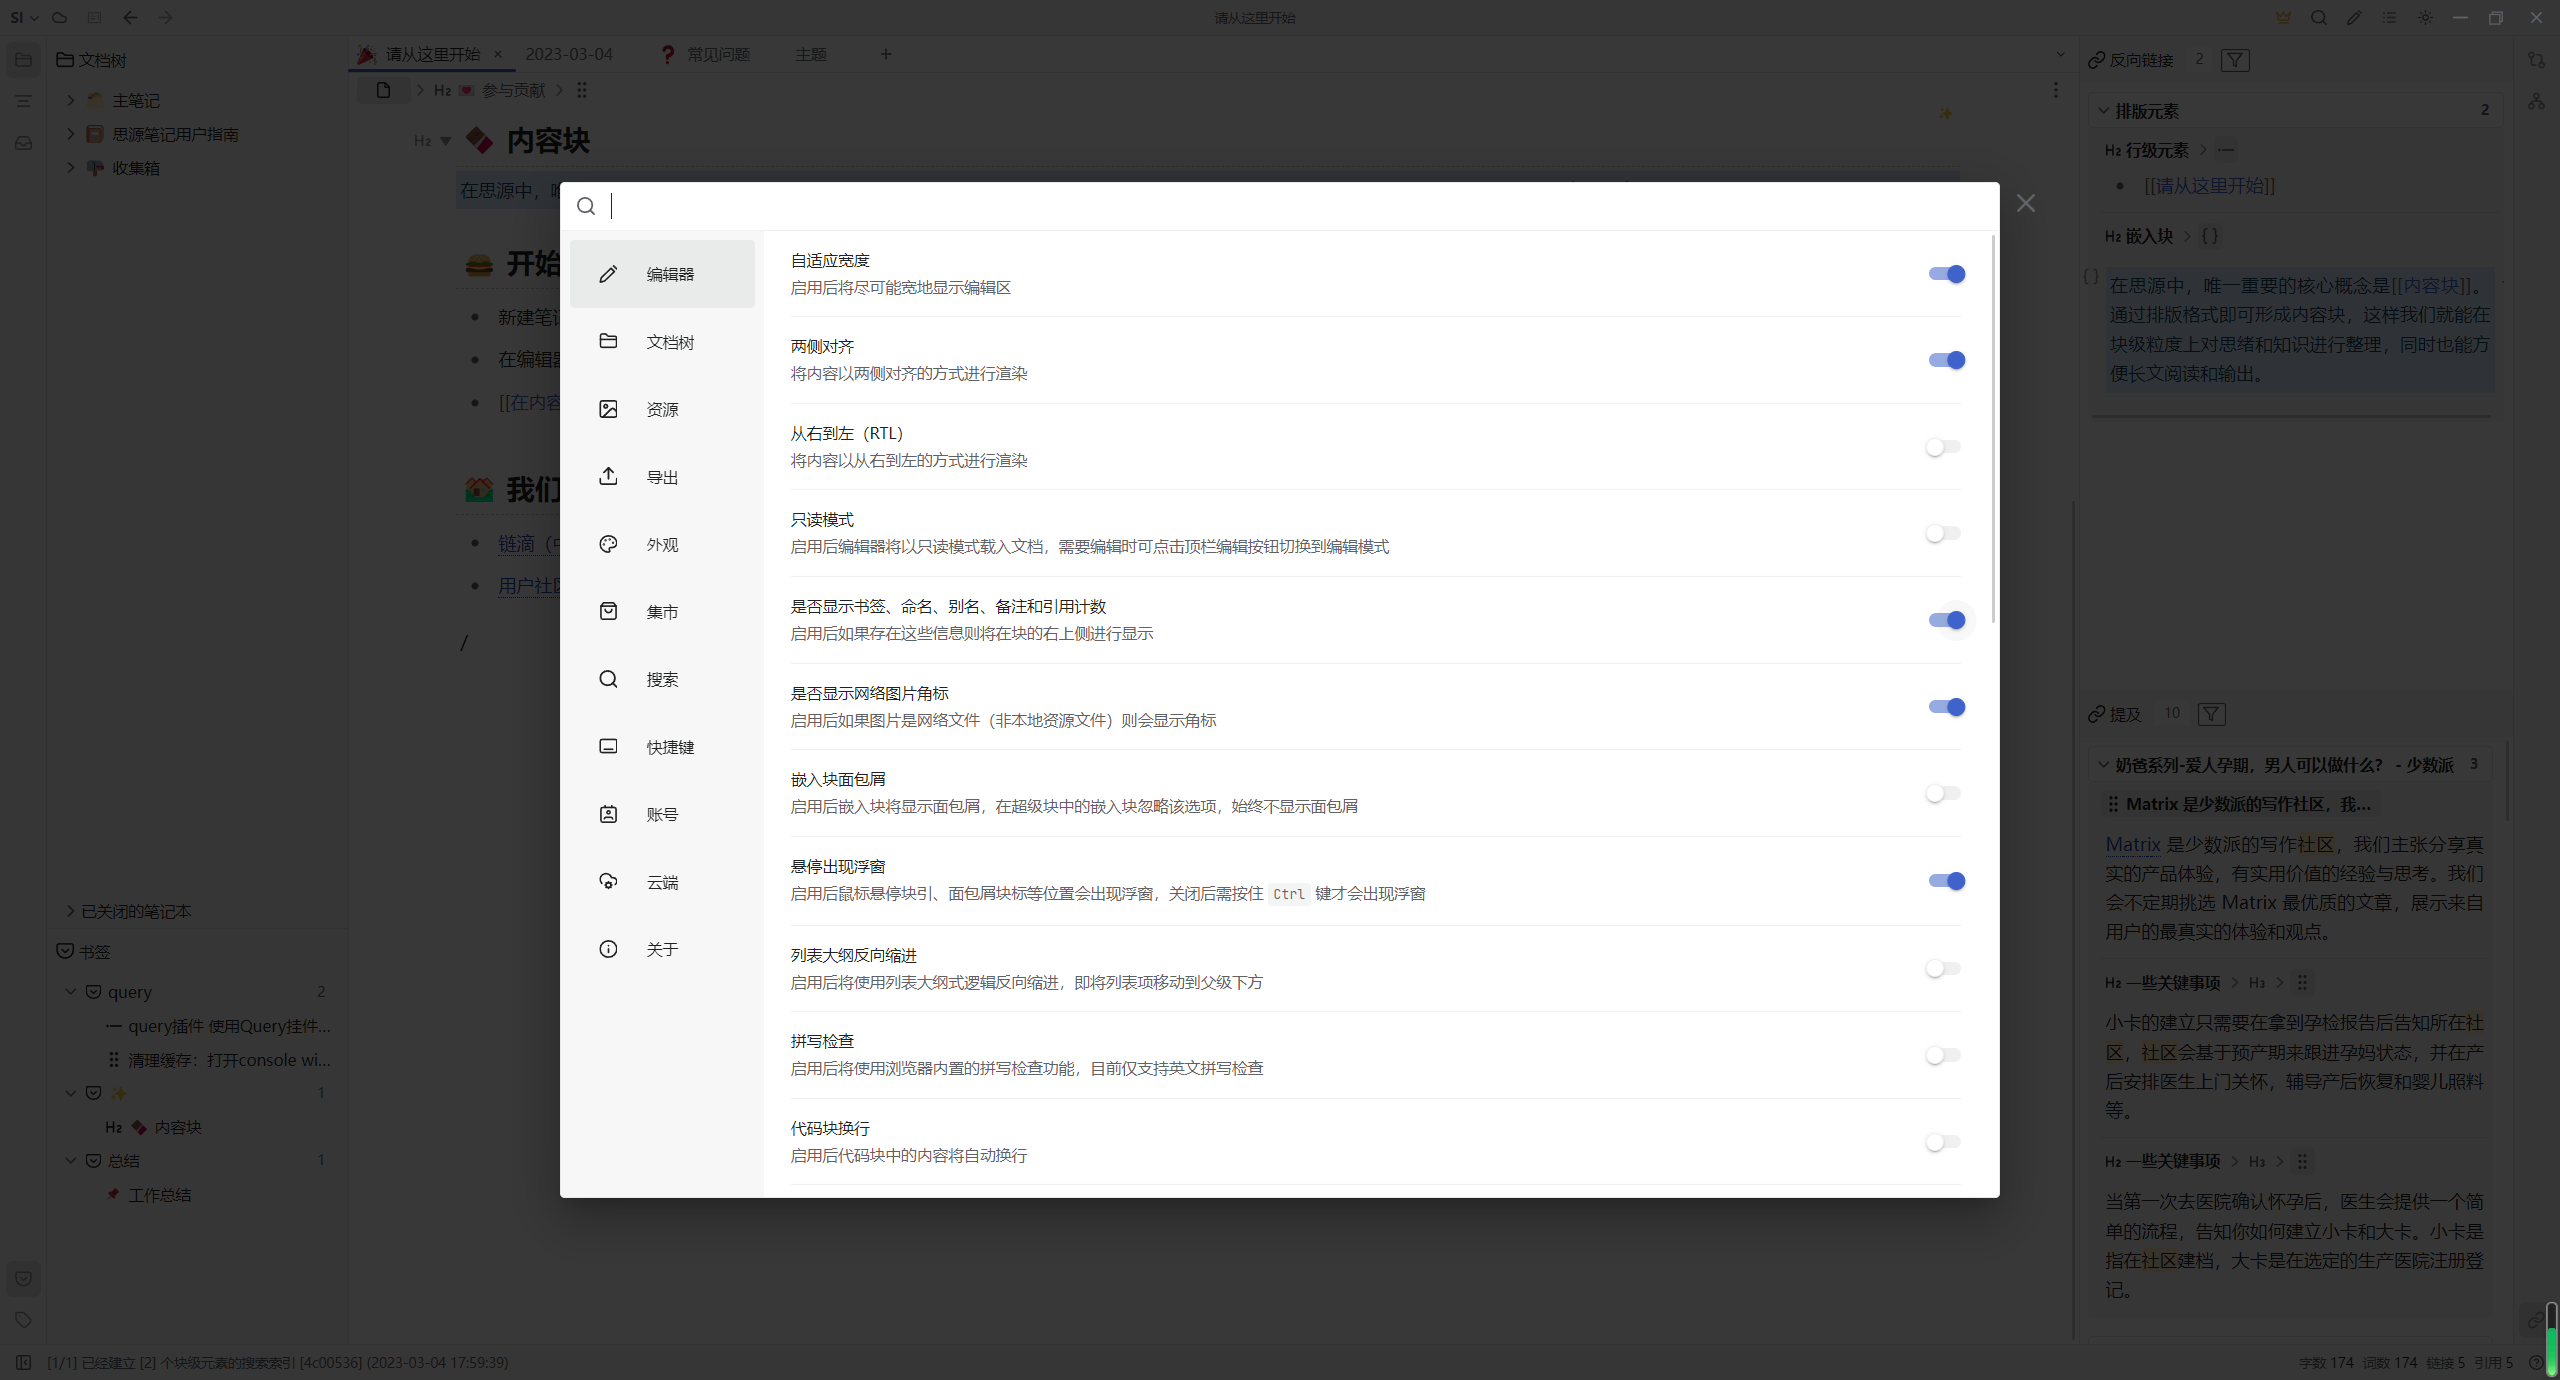Open the 外观 appearance settings section

[x=661, y=544]
